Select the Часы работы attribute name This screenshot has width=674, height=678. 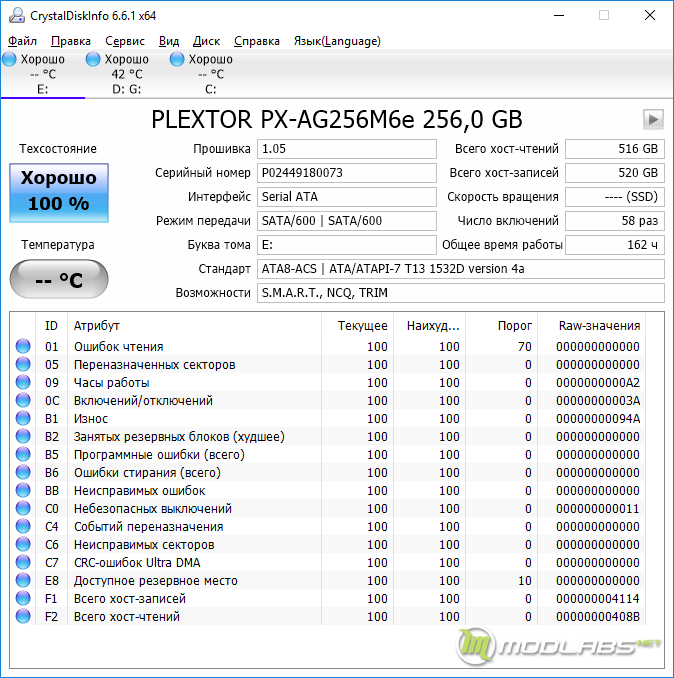click(112, 383)
